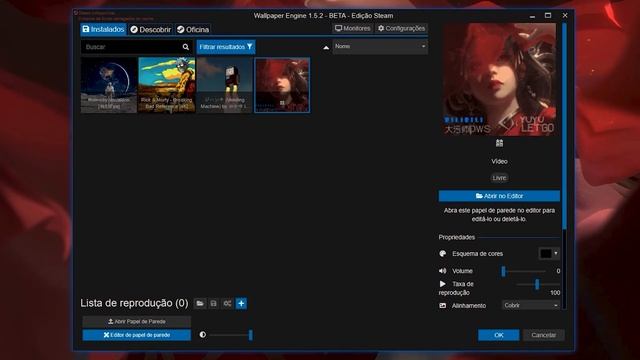The height and width of the screenshot is (360, 640).
Task: Maximize the Wallpaper Engine window
Action: (x=548, y=16)
